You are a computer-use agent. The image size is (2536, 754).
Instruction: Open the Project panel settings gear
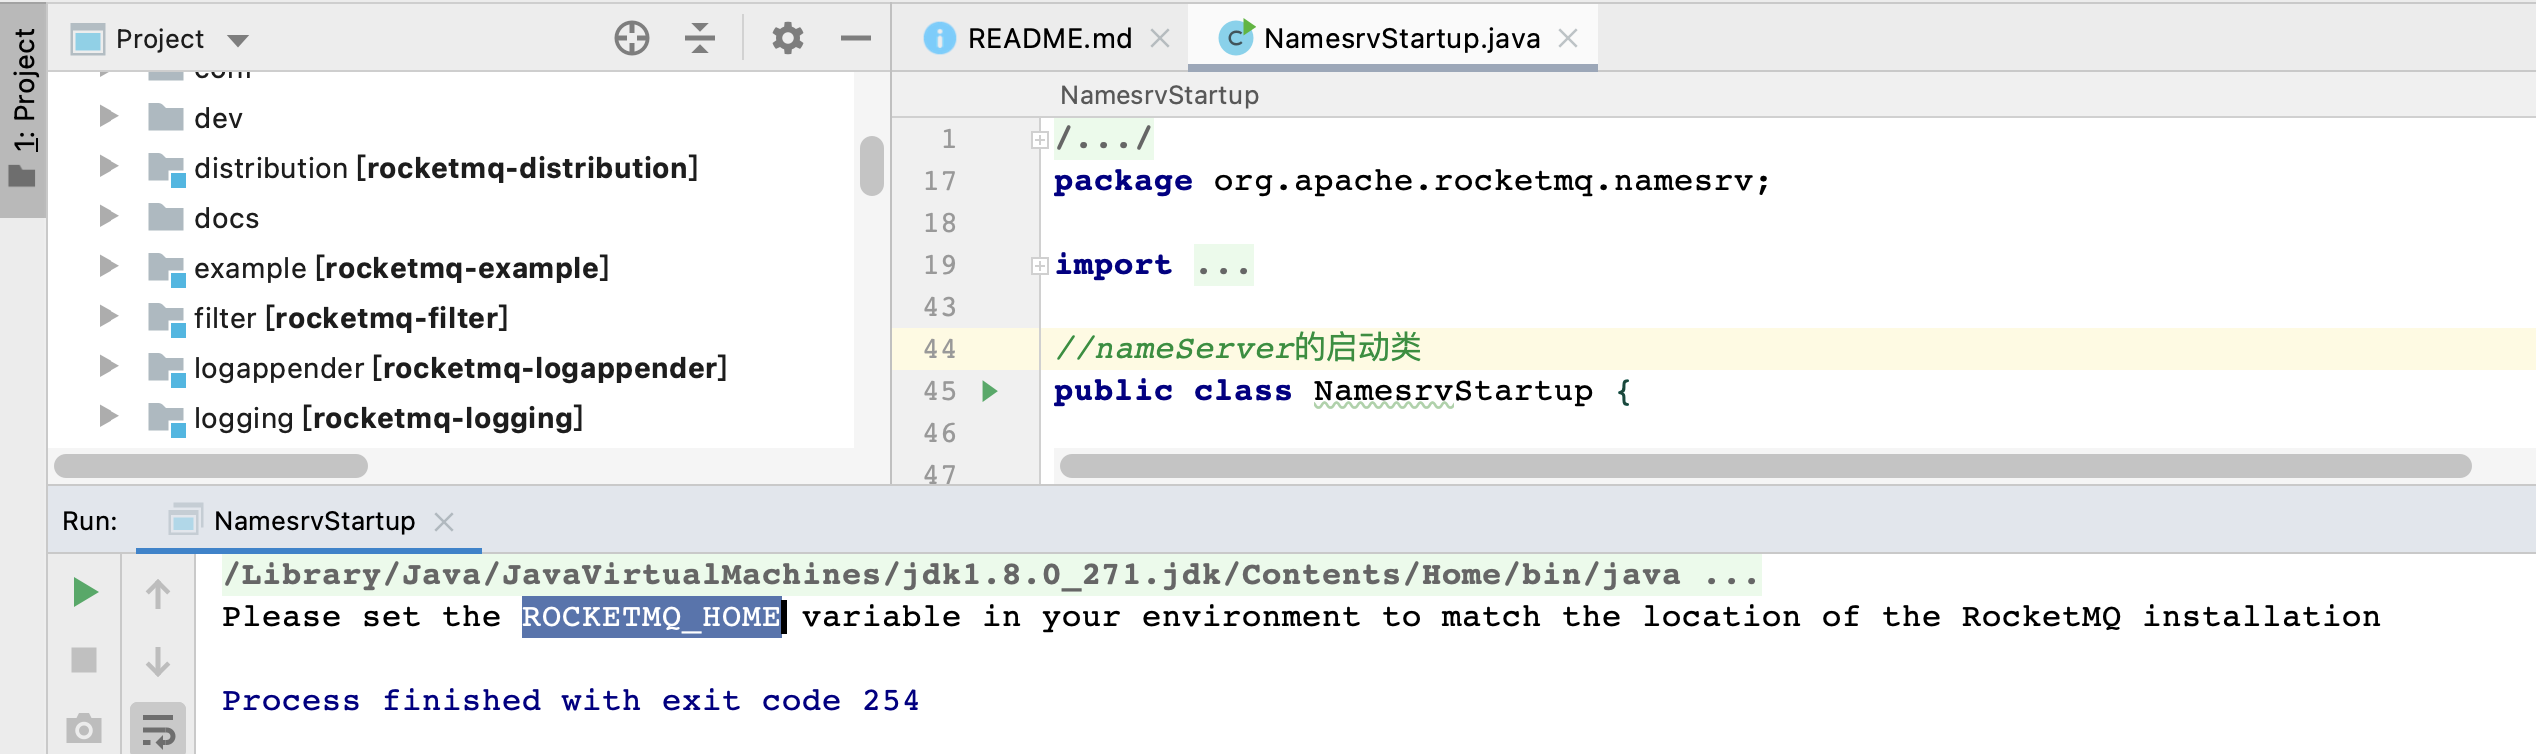788,38
